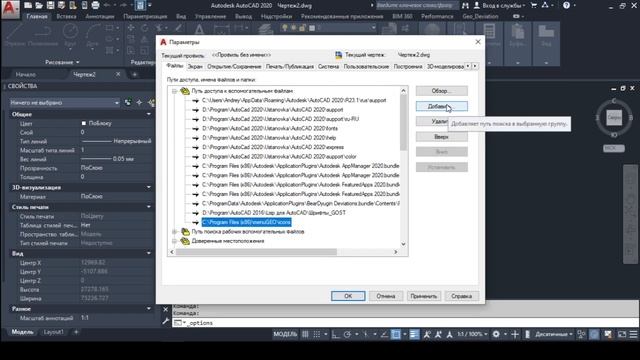
Task: Click the New drawing icon in quick access toolbar
Action: [28, 5]
